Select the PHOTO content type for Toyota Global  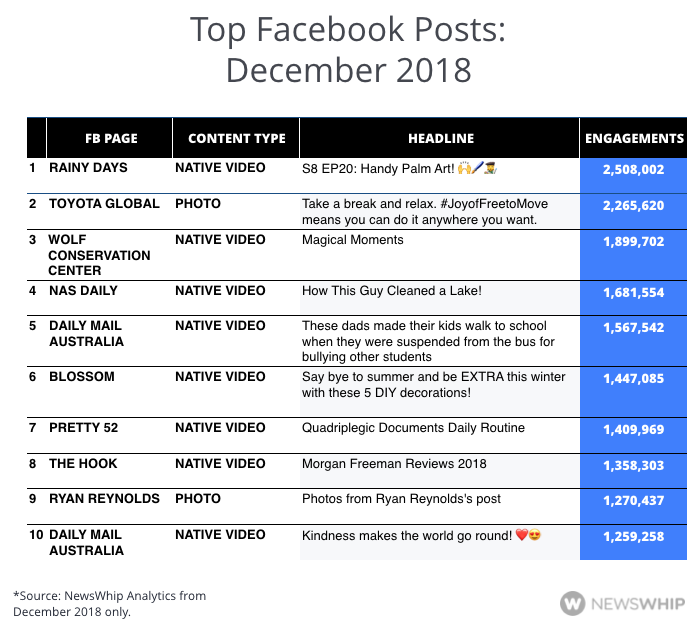[198, 204]
